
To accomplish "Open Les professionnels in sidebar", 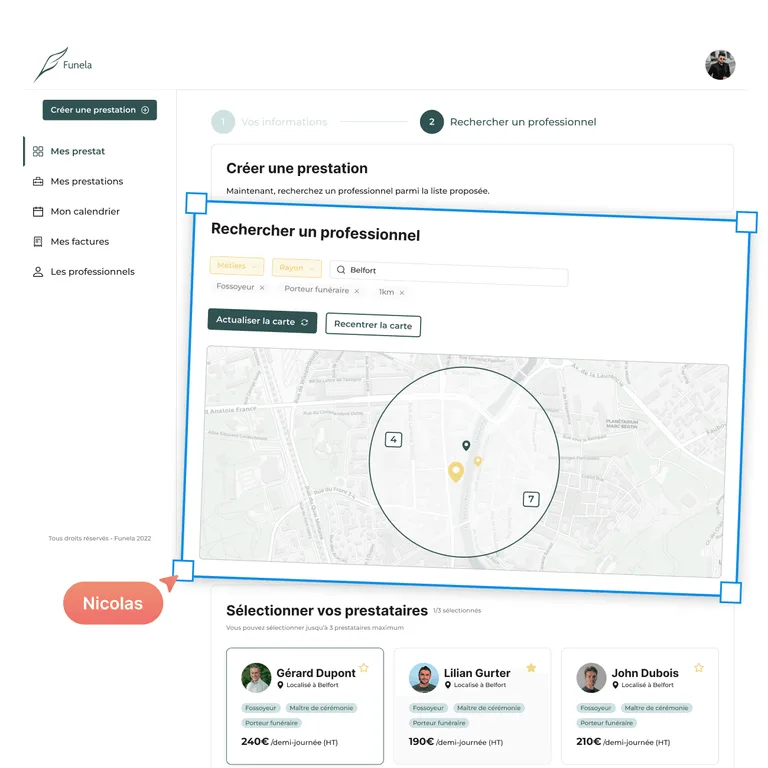I will [x=92, y=272].
